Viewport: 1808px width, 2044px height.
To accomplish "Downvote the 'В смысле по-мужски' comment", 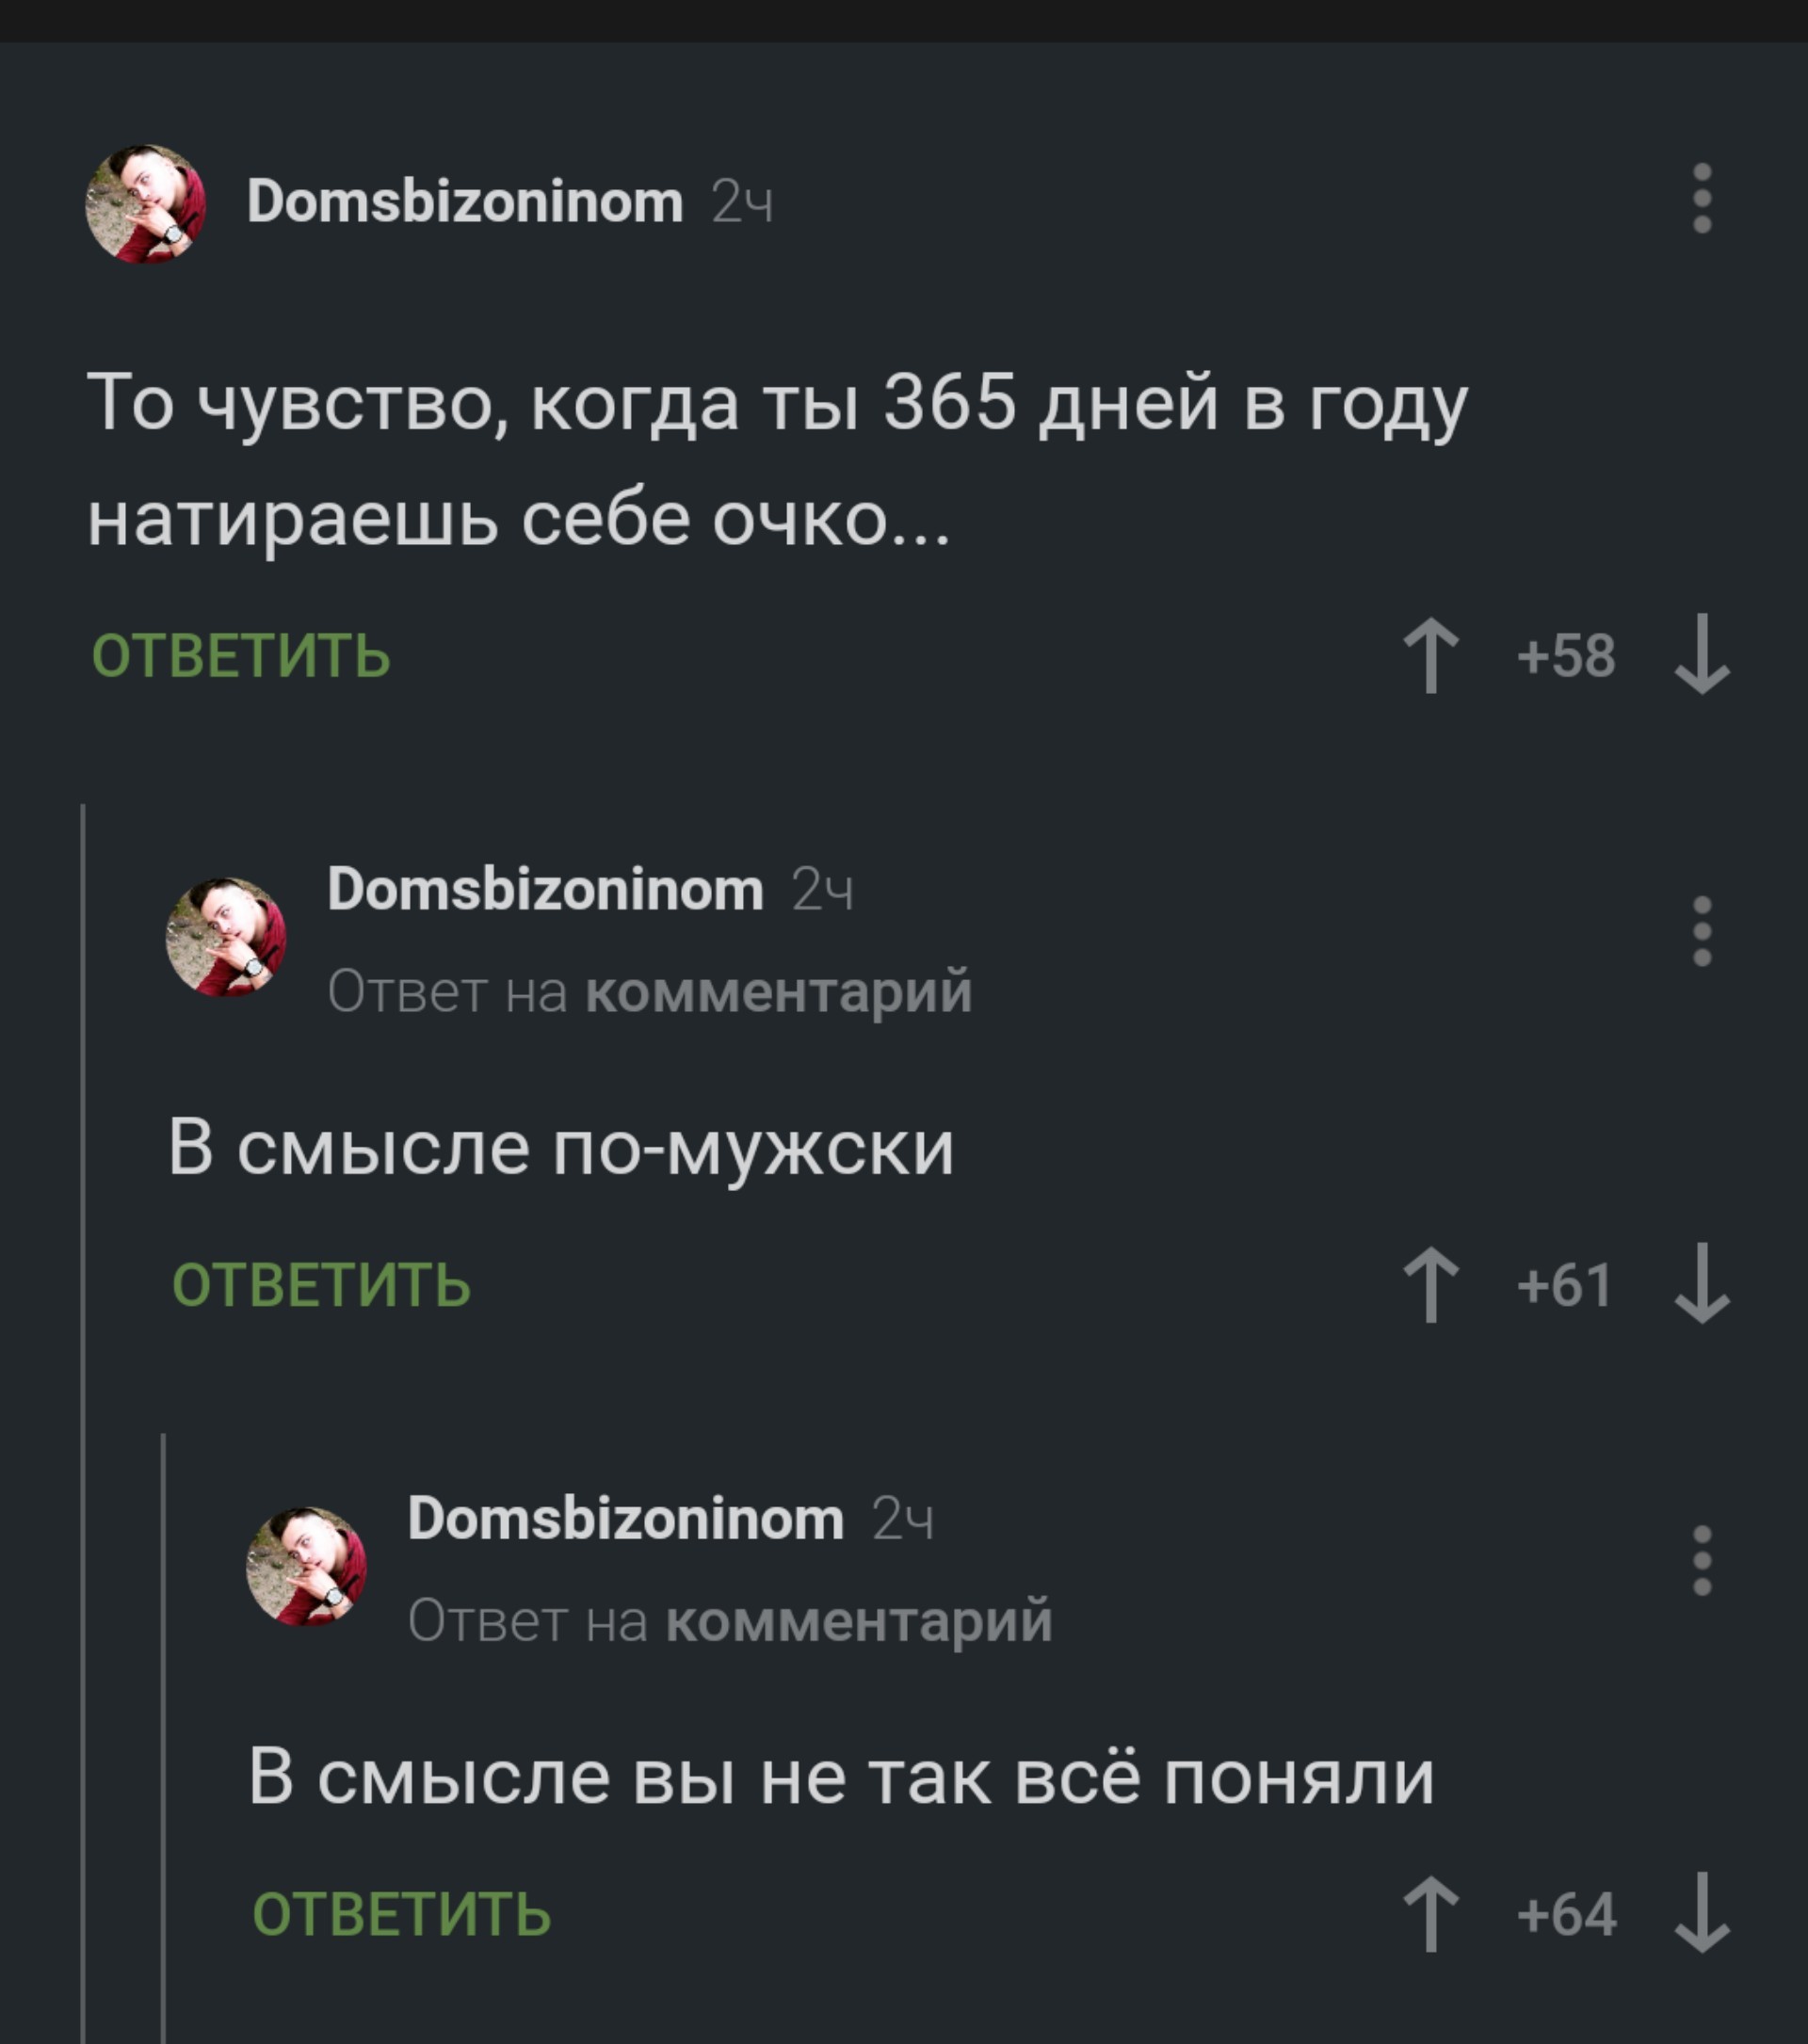I will pos(1702,1284).
